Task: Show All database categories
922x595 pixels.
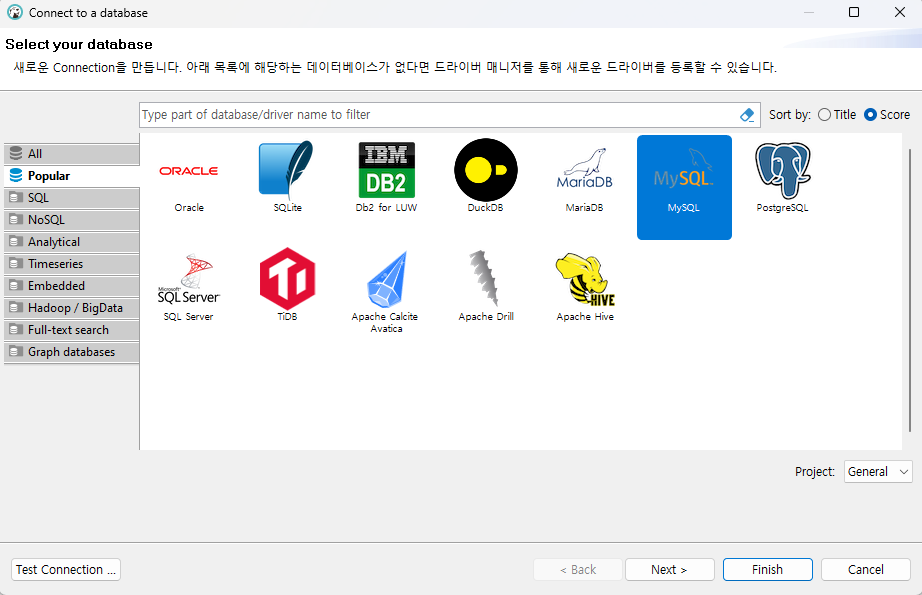Action: (x=72, y=153)
